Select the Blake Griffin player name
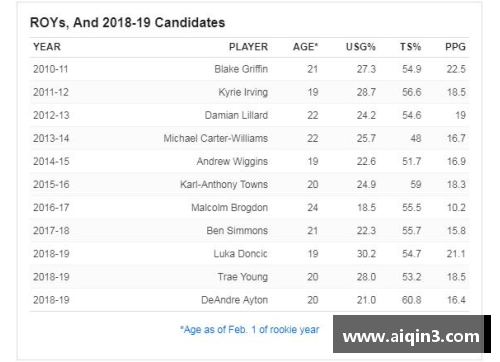 click(x=241, y=69)
